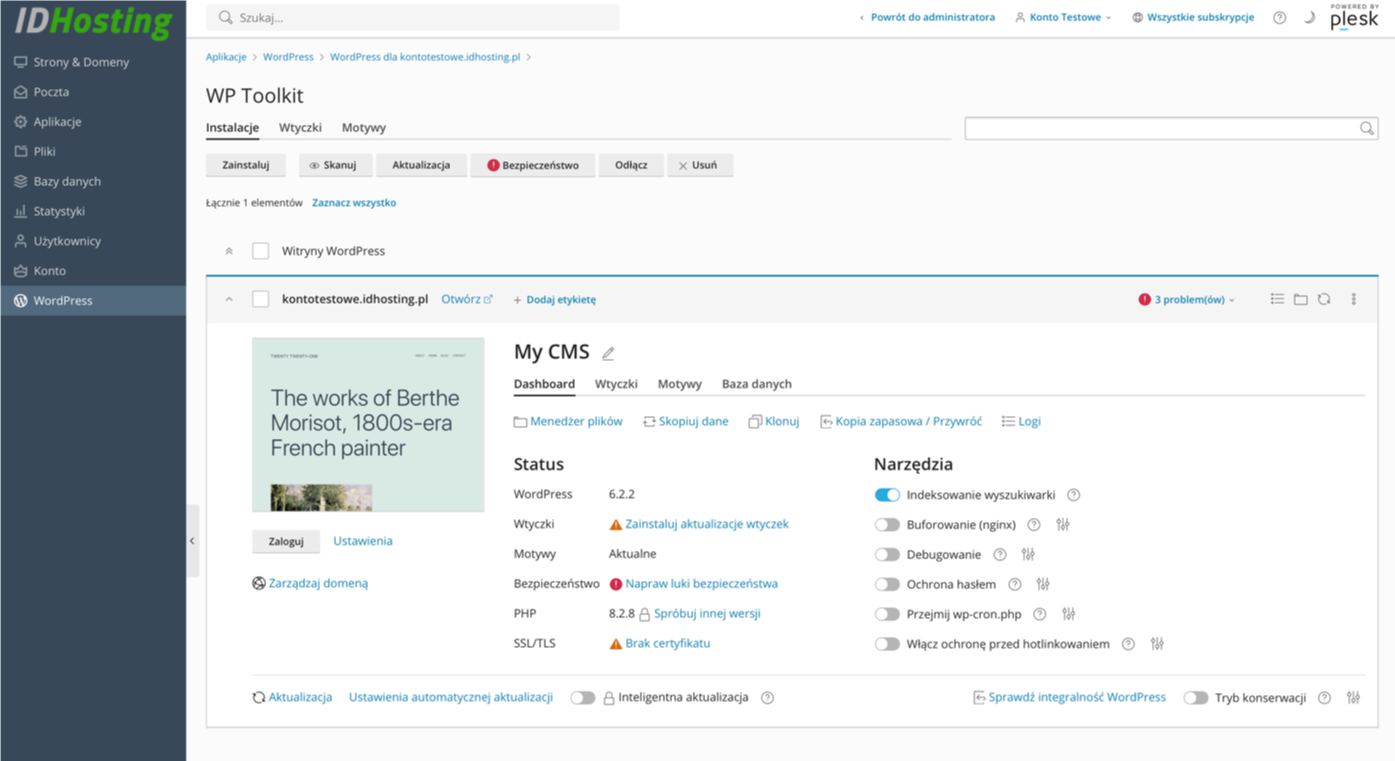Enable Debugowanie switch
Viewport: 1395px width, 761px height.
[x=887, y=554]
